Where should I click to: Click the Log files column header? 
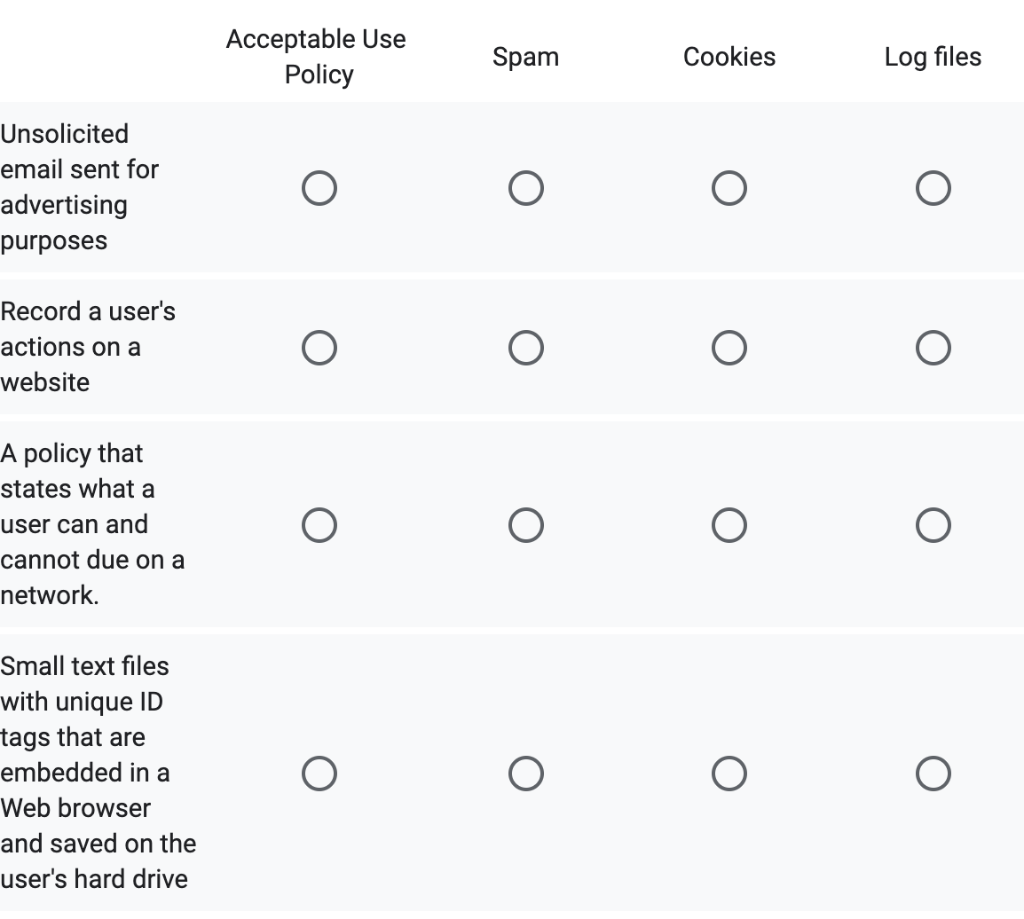coord(932,57)
